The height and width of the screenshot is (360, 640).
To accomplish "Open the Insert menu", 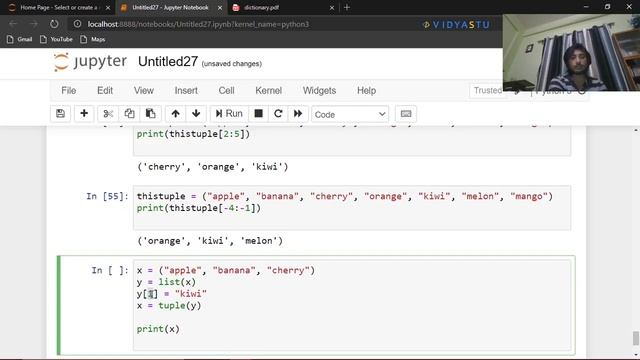I will point(186,91).
